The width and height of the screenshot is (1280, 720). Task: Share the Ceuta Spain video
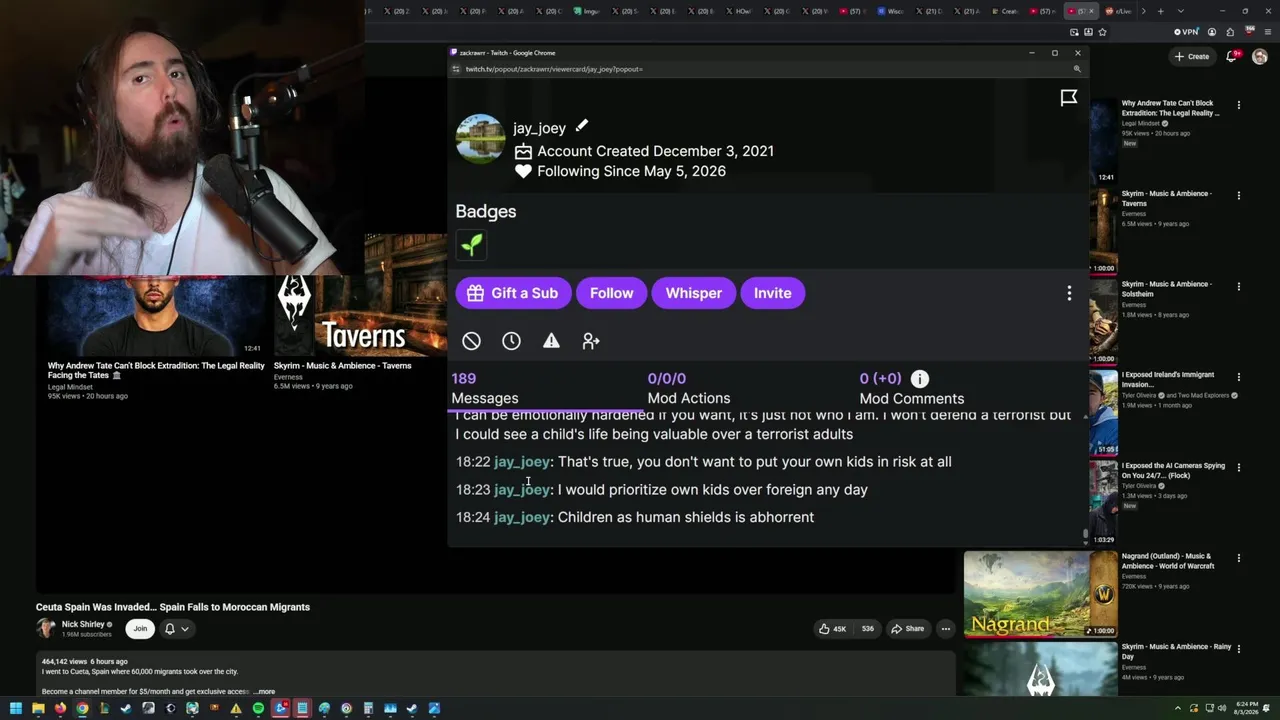click(x=908, y=629)
